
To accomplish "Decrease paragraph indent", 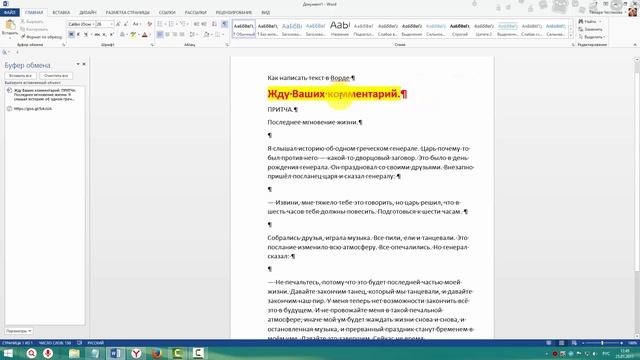I will click(196, 24).
